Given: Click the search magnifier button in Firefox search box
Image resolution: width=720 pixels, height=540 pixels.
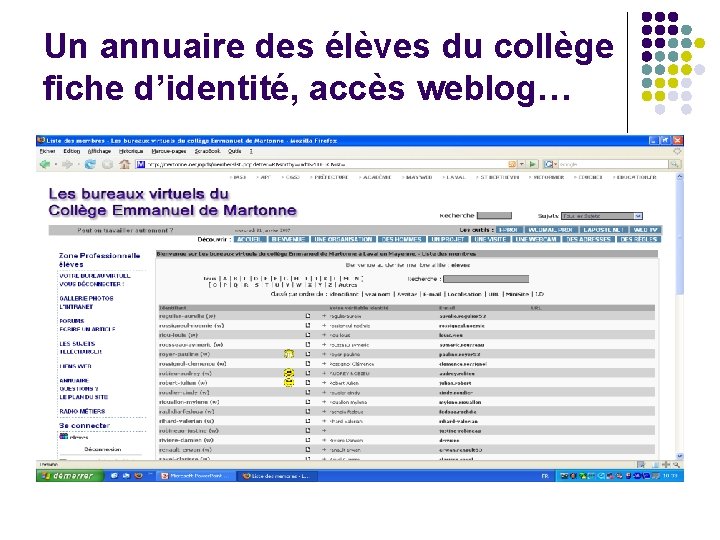Looking at the screenshot, I should pos(674,164).
